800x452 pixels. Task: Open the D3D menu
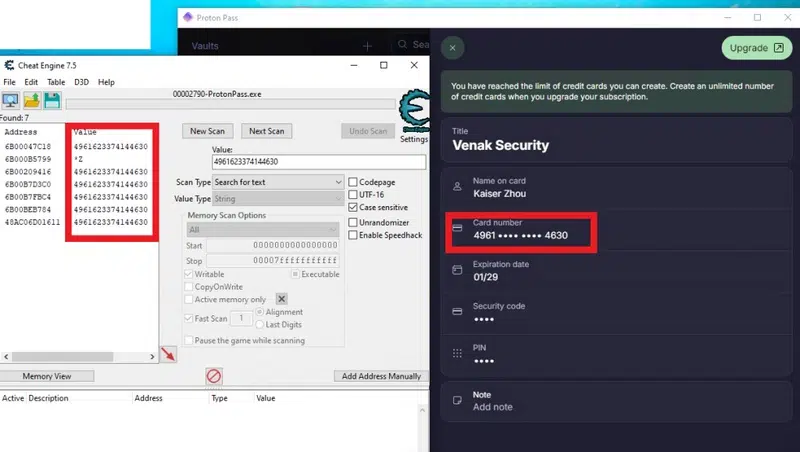point(81,82)
